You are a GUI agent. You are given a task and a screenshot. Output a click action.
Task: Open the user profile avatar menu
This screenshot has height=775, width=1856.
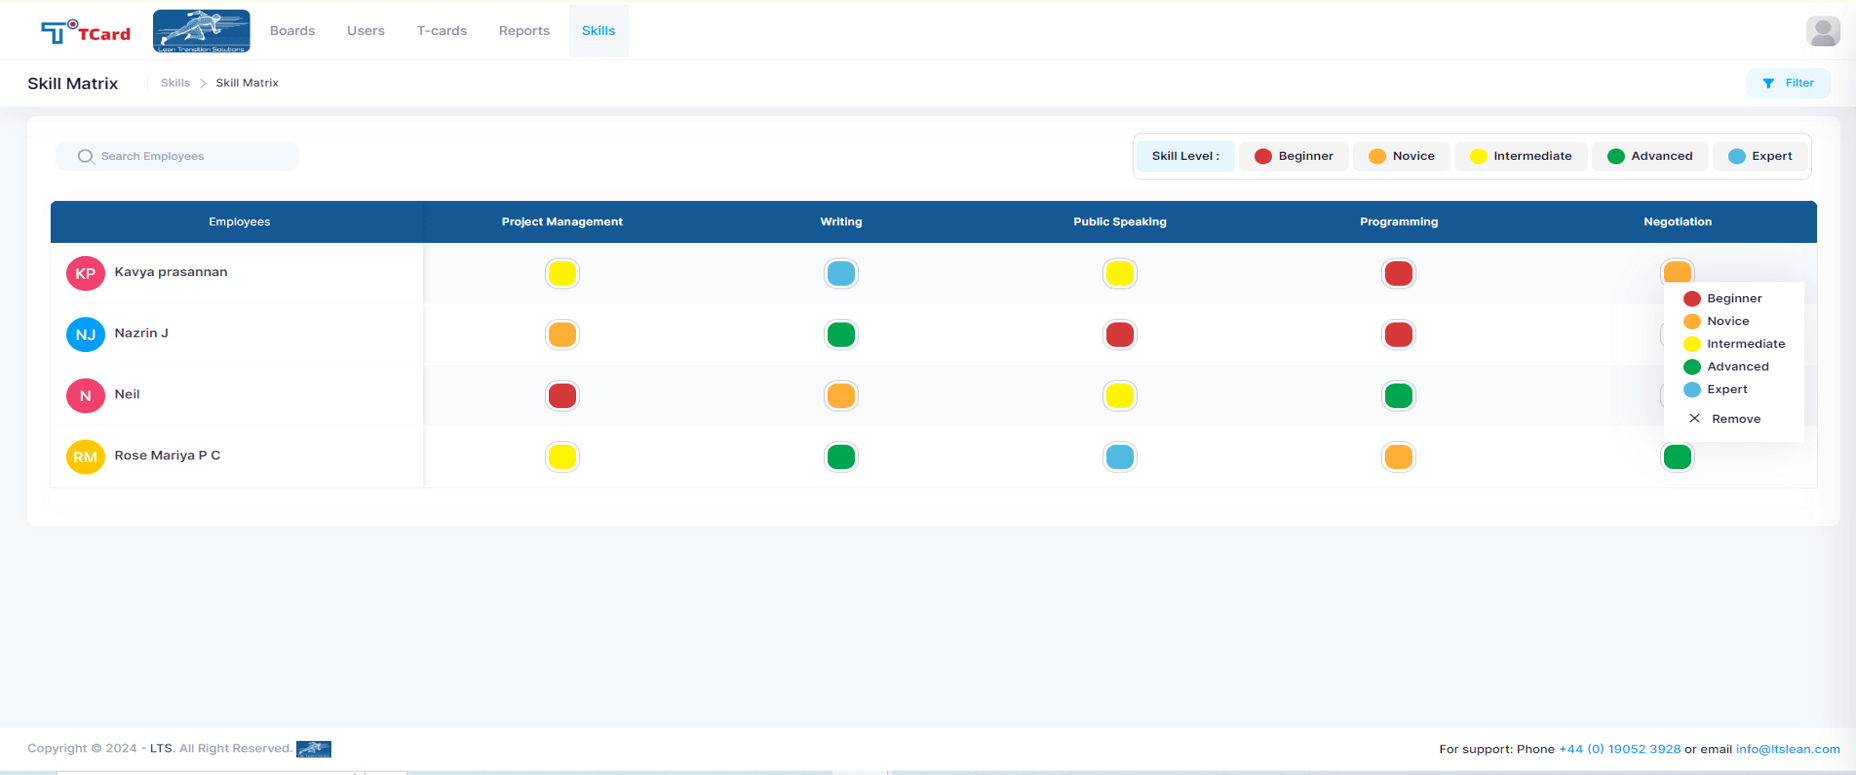tap(1822, 31)
